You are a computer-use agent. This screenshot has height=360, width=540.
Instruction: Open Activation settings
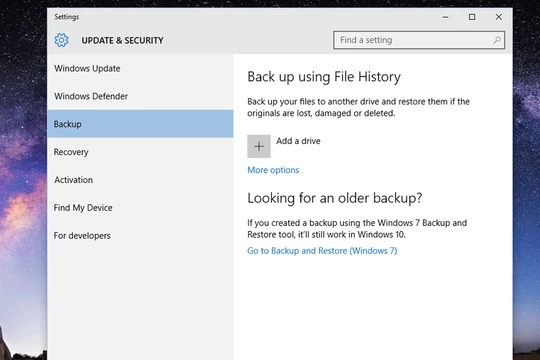point(140,180)
